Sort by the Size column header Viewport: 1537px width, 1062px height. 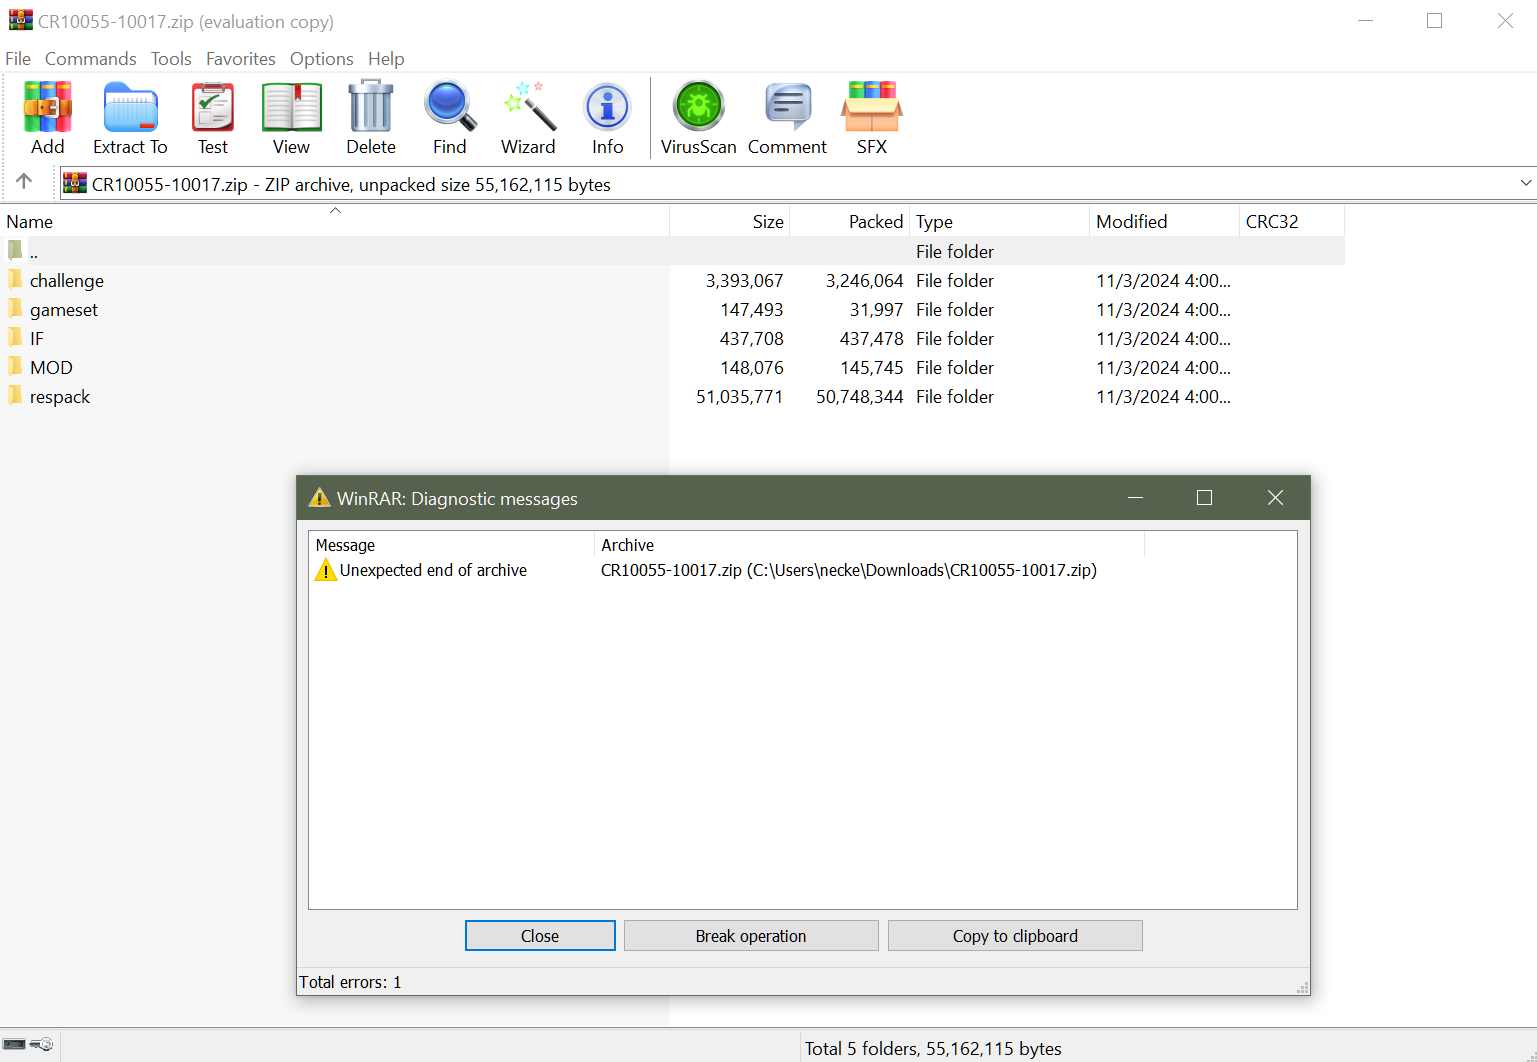pos(730,221)
